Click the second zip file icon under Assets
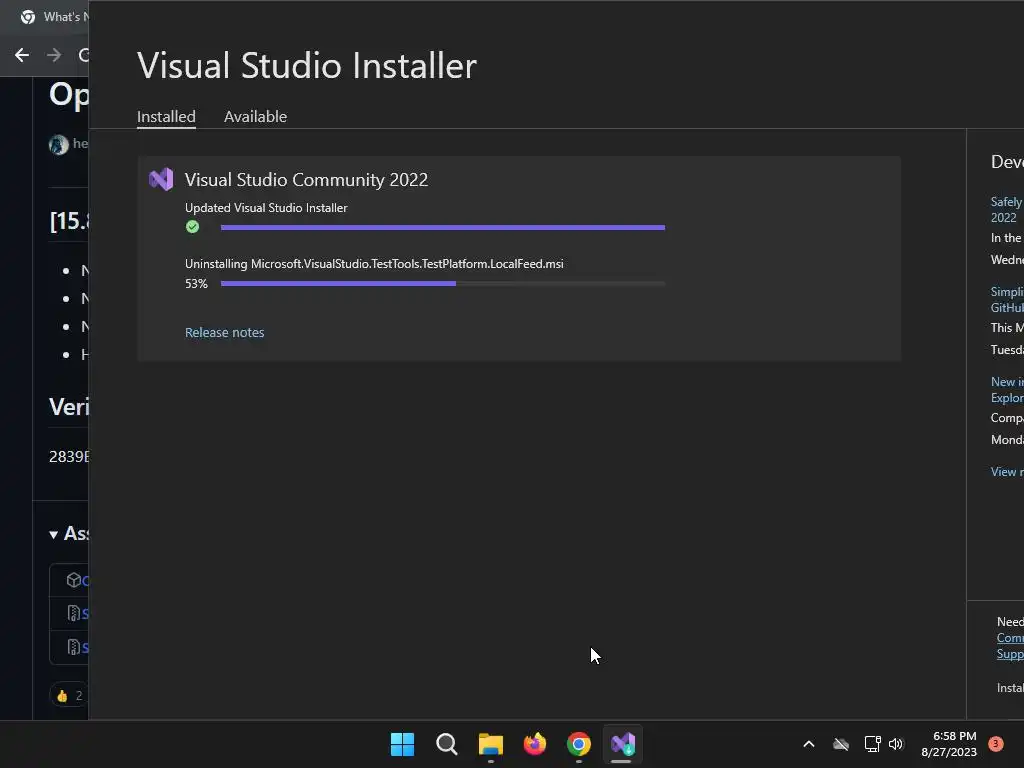1024x768 pixels. [74, 647]
